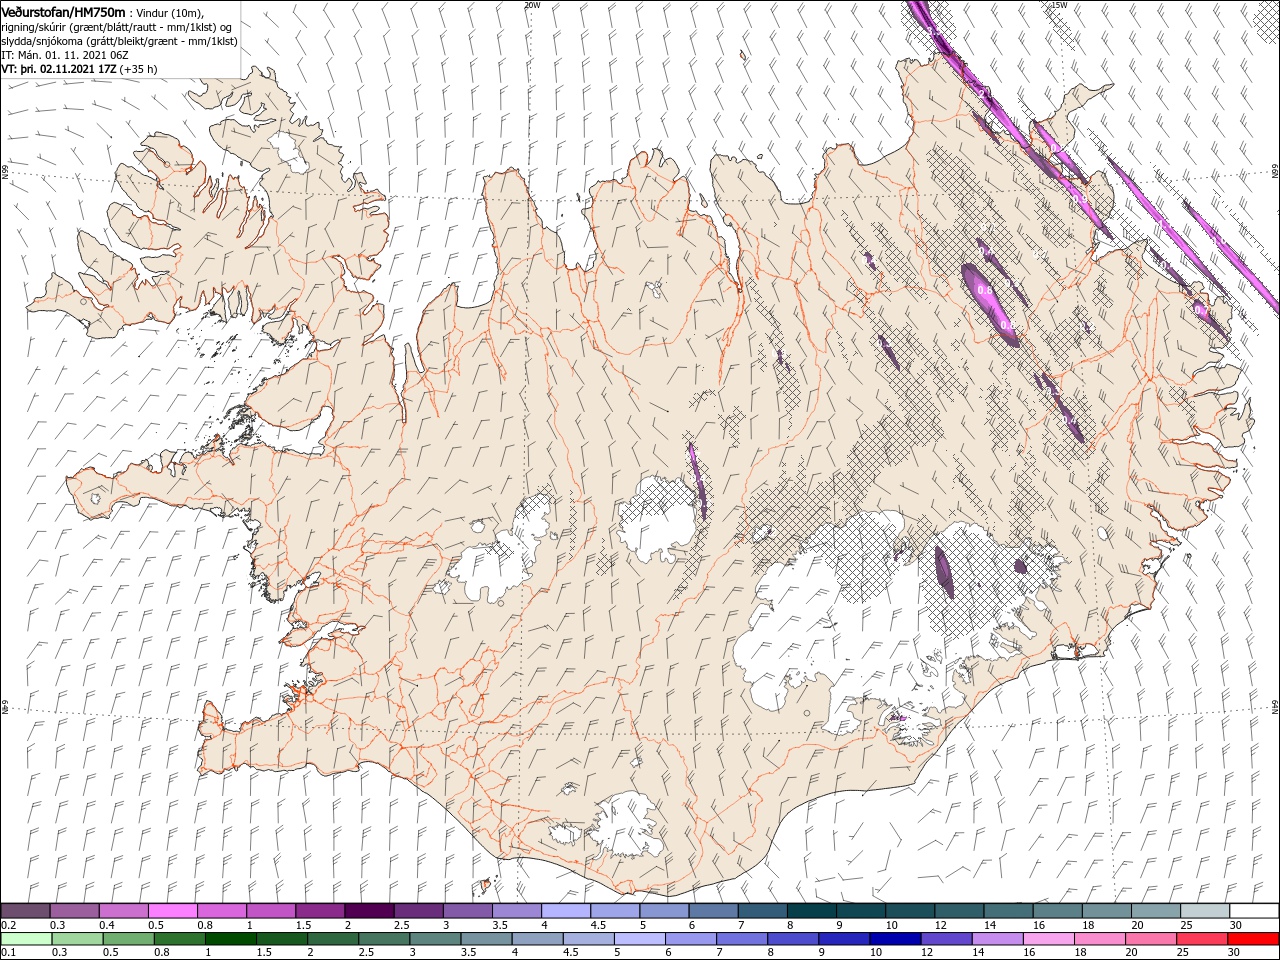Pick the dark teal 8–9 swatch in purple-teal row

coord(812,911)
